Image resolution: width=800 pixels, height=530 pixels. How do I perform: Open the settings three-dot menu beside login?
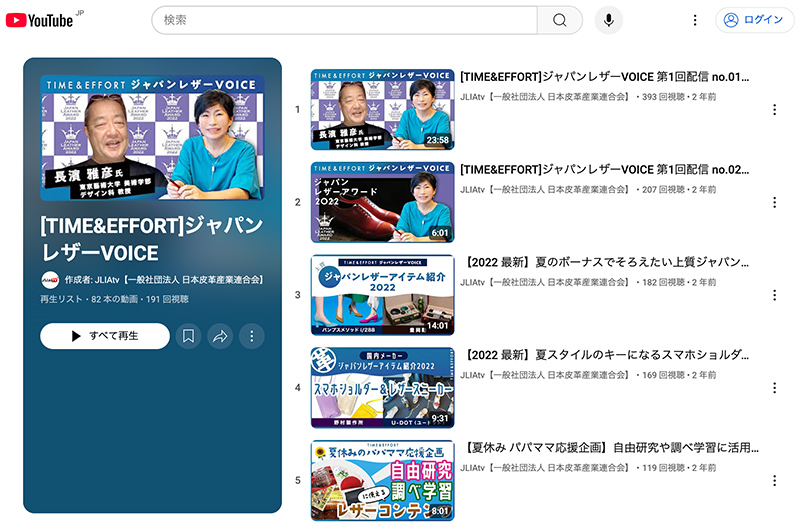coord(695,20)
